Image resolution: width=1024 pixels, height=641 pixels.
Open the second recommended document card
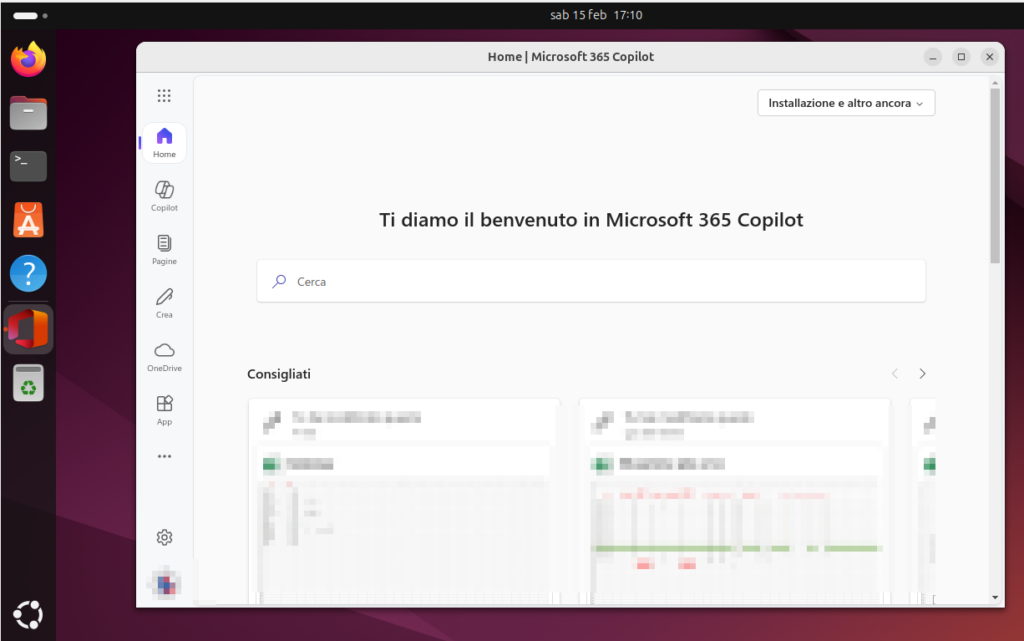pos(735,501)
